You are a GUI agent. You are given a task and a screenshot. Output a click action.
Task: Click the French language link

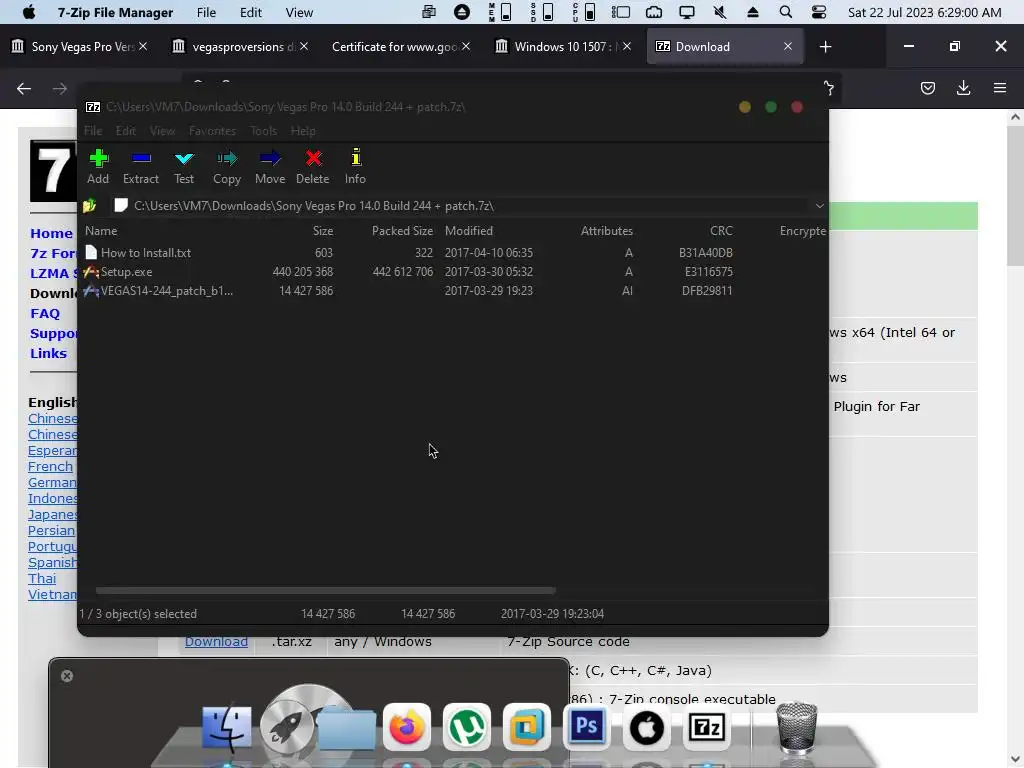point(50,466)
